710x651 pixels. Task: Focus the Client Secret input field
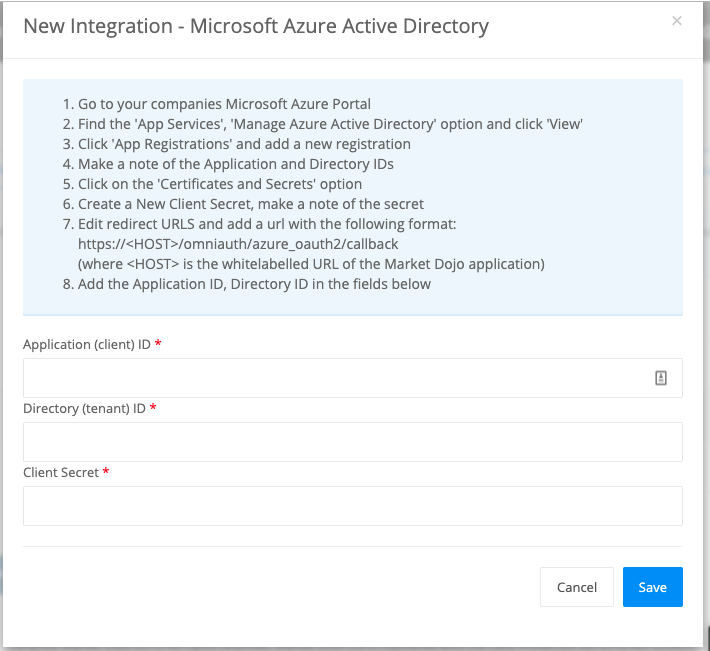pyautogui.click(x=352, y=506)
